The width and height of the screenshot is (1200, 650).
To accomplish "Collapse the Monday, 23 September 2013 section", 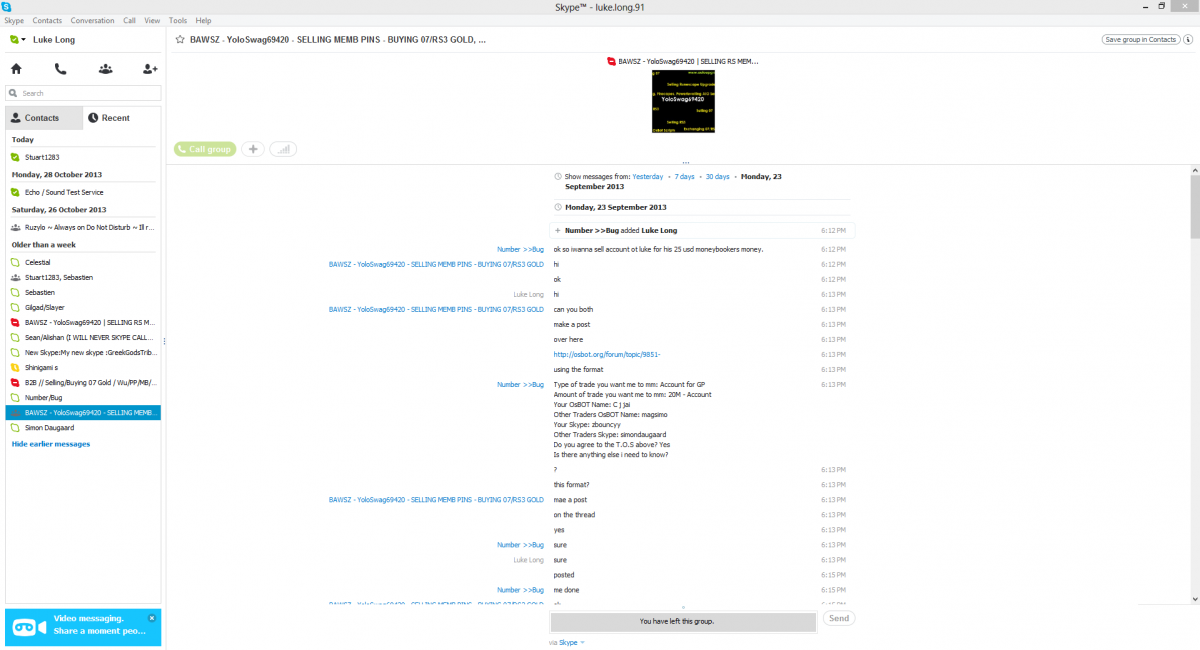I will point(558,208).
